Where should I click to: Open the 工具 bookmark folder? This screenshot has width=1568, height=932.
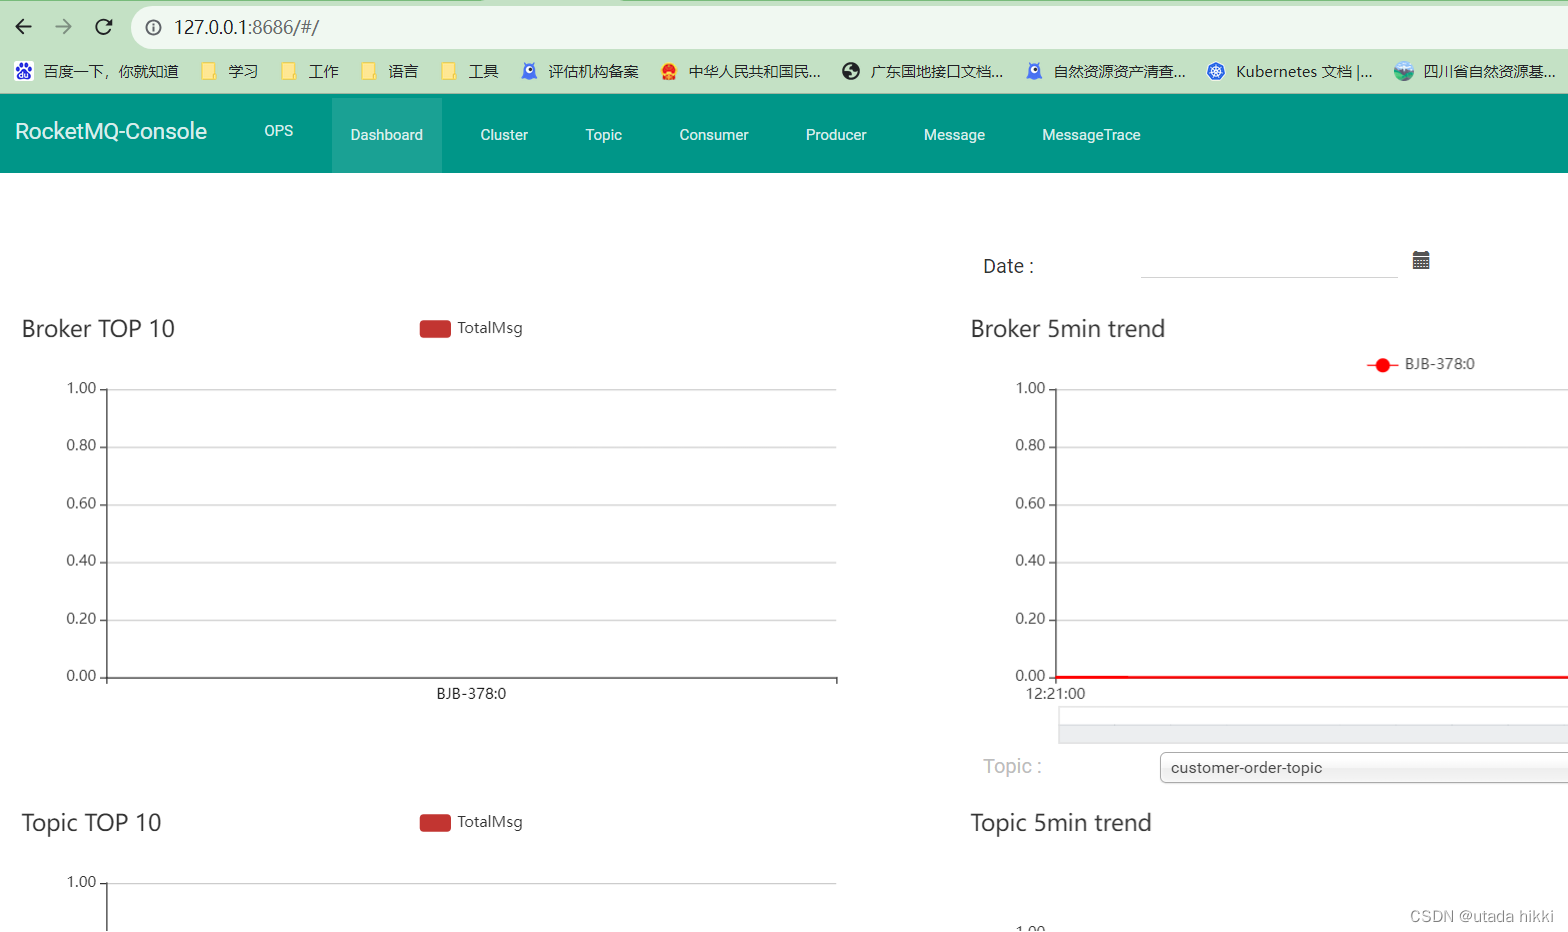(x=470, y=71)
